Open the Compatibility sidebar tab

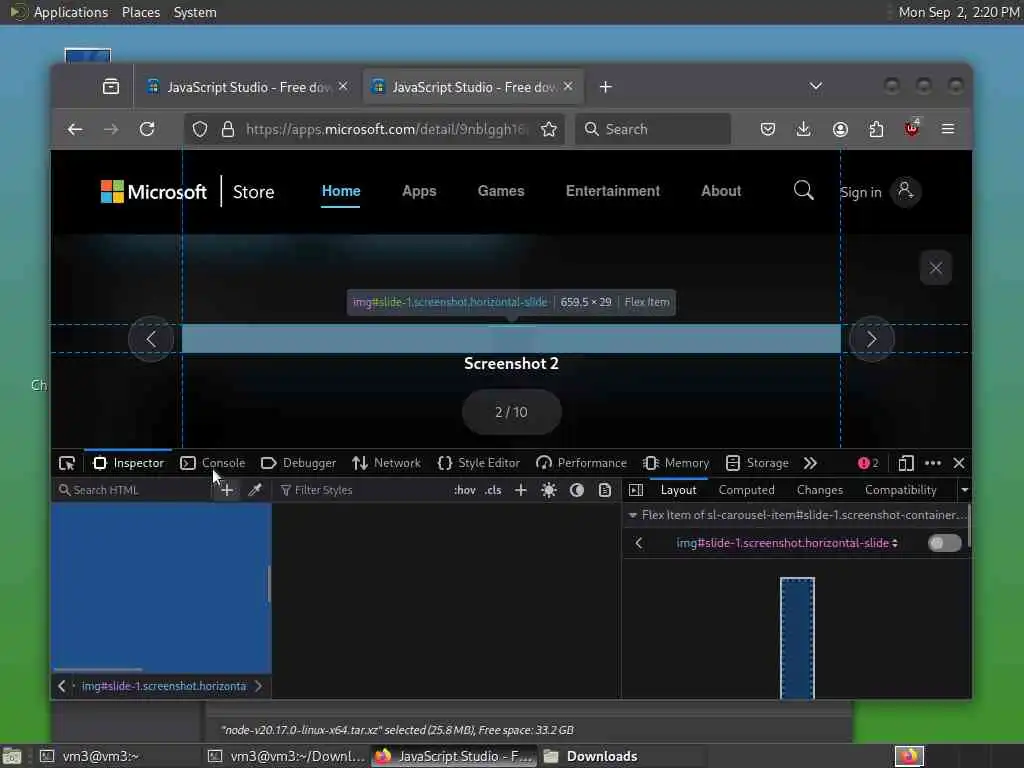pyautogui.click(x=901, y=490)
